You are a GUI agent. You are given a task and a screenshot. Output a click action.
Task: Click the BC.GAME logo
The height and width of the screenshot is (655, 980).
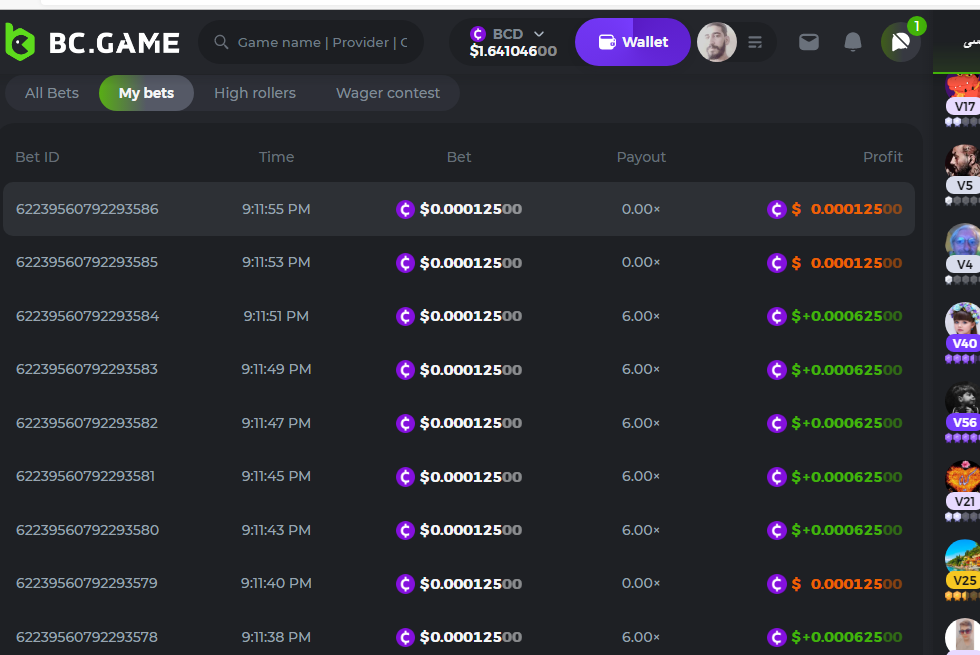[92, 42]
